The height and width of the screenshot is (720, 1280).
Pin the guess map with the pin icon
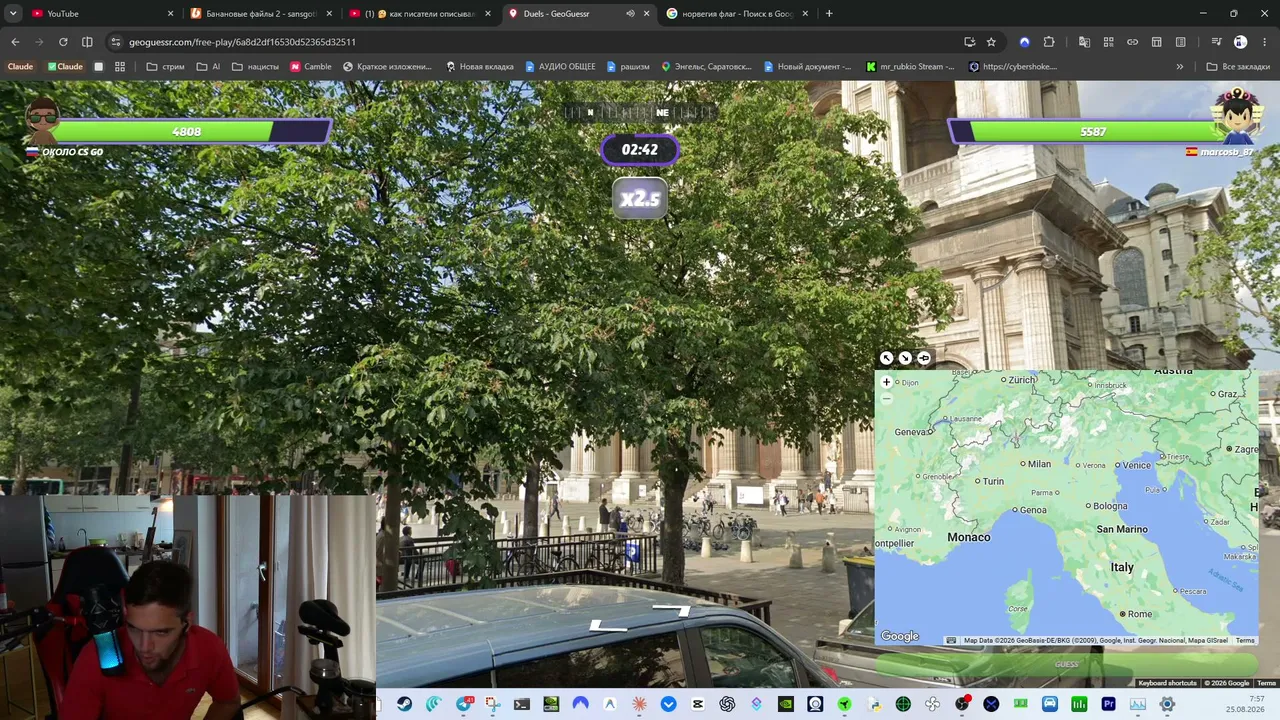(924, 358)
